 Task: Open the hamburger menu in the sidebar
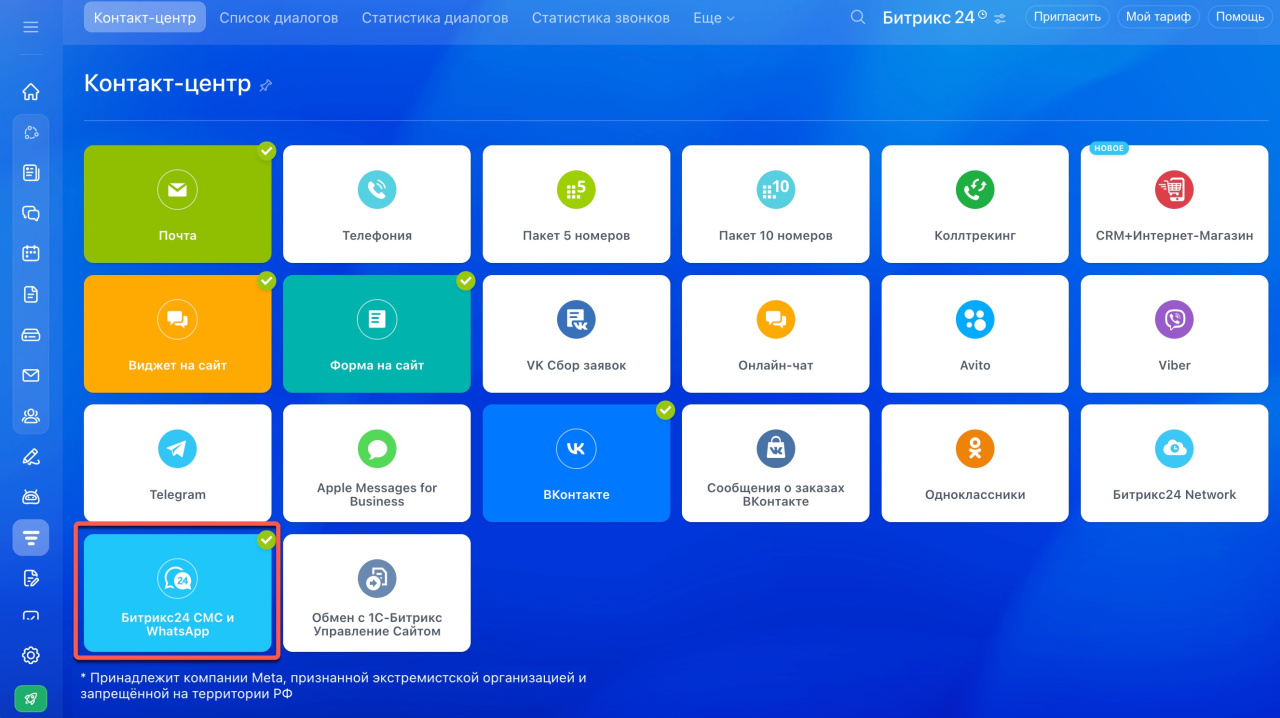tap(31, 27)
